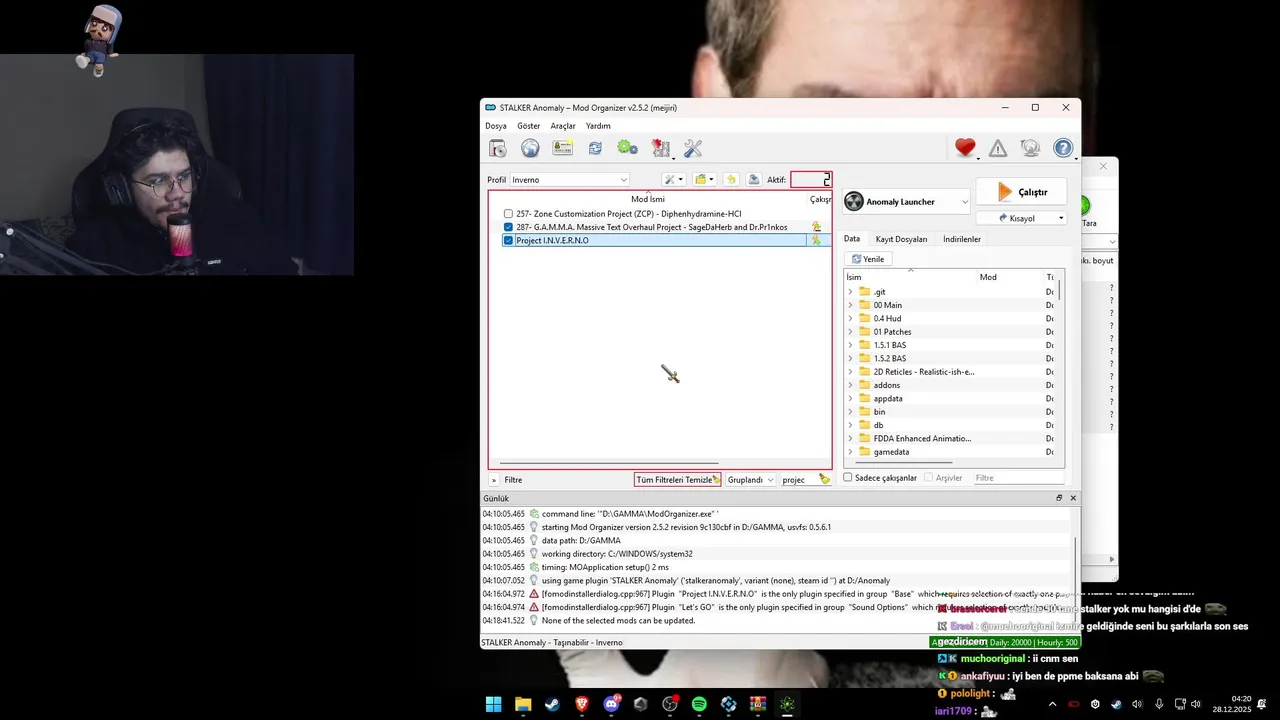Click the Çalıştır run button

click(1021, 192)
